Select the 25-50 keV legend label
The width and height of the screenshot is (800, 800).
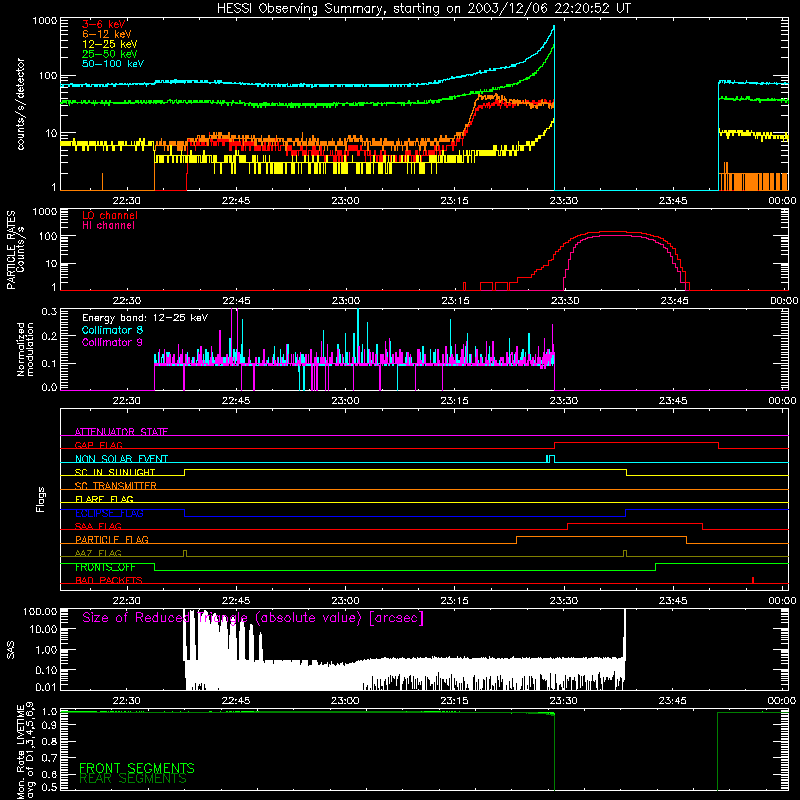pyautogui.click(x=110, y=54)
